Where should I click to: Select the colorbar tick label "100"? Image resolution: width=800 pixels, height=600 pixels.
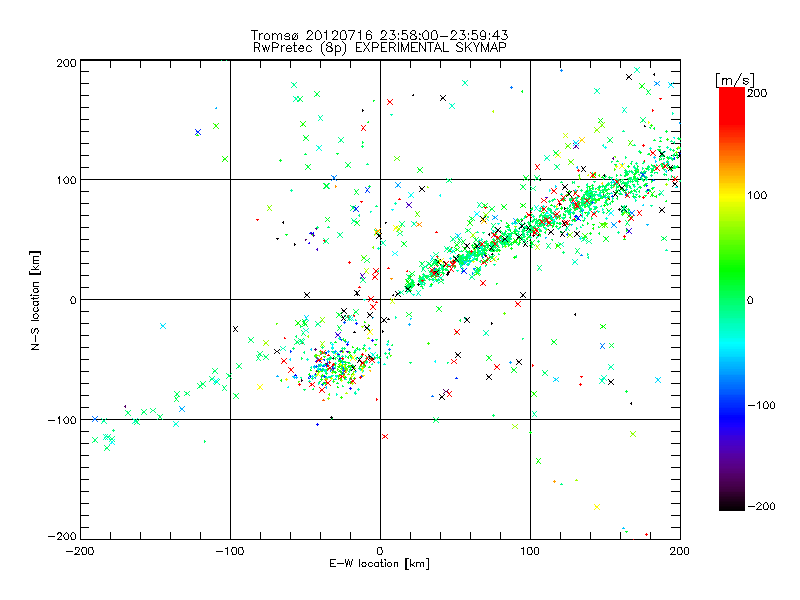pyautogui.click(x=757, y=195)
